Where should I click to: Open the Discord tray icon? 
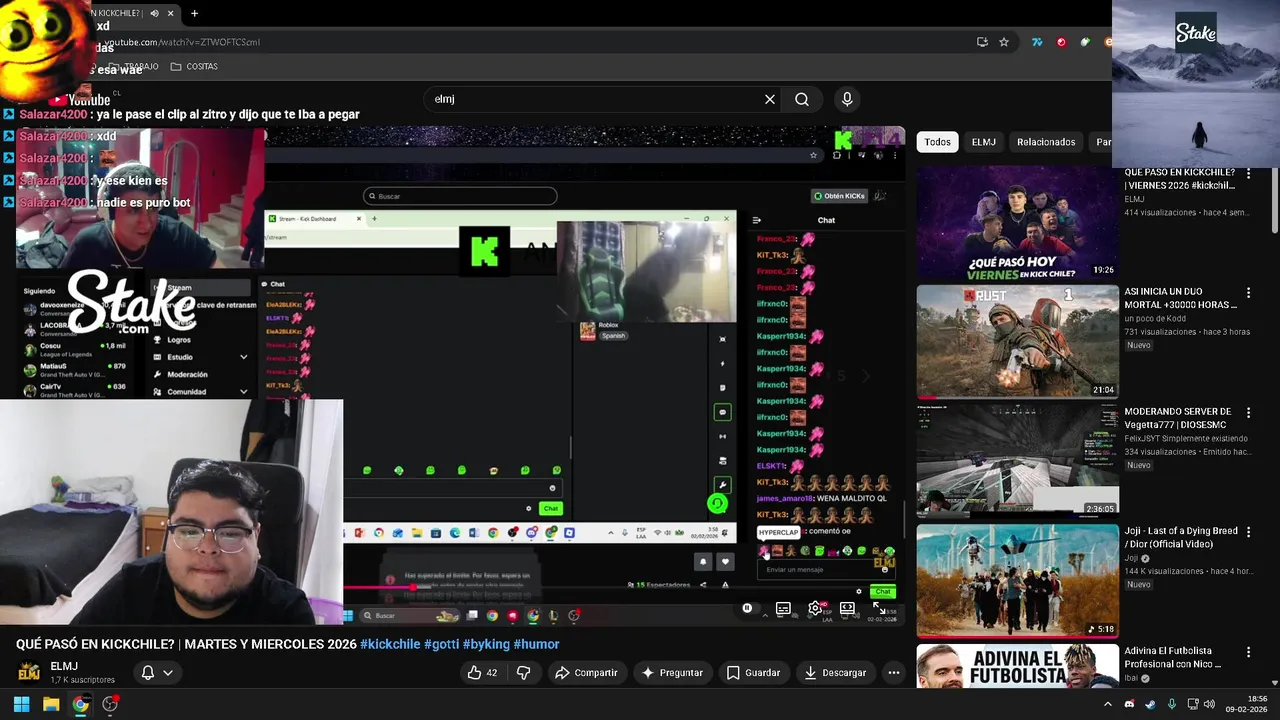click(x=1129, y=704)
